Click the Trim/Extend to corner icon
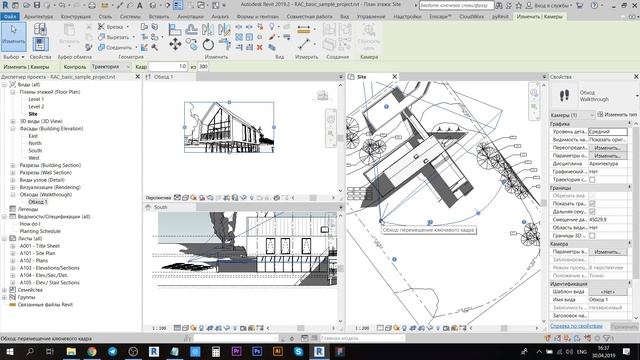Image resolution: width=640 pixels, height=360 pixels. click(224, 44)
